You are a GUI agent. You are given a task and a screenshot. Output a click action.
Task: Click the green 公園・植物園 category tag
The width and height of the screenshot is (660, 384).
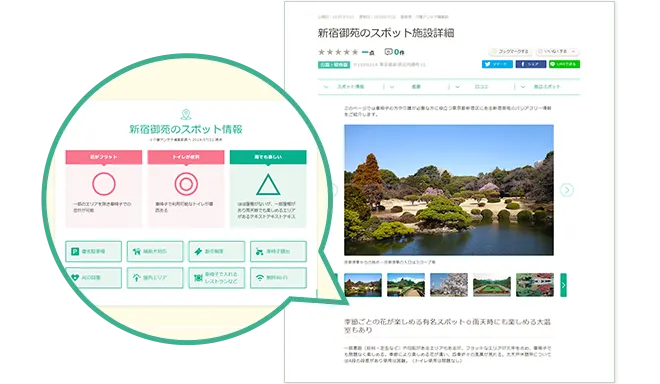coord(333,65)
